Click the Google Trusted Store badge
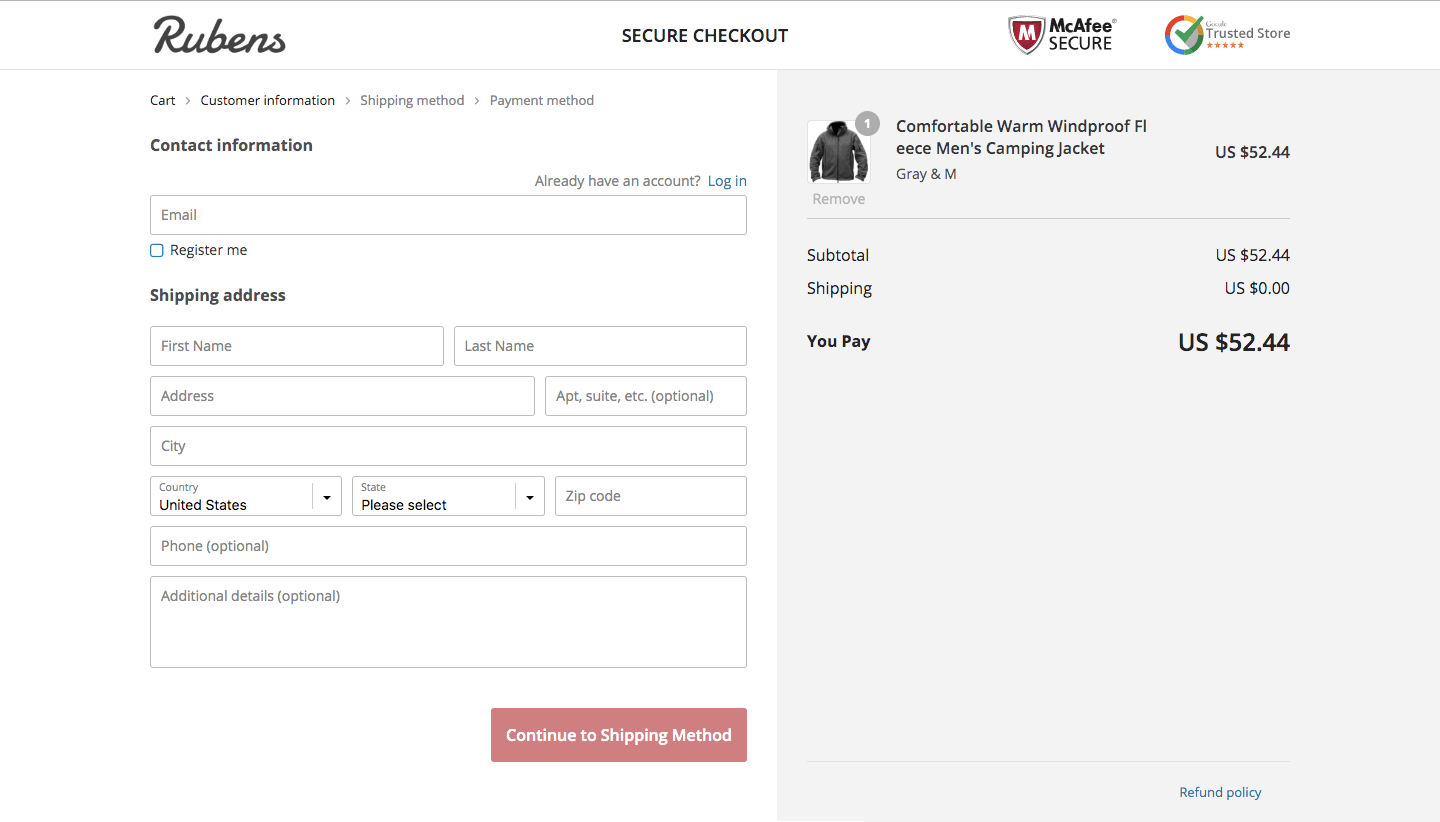This screenshot has height=822, width=1440. [x=1227, y=35]
